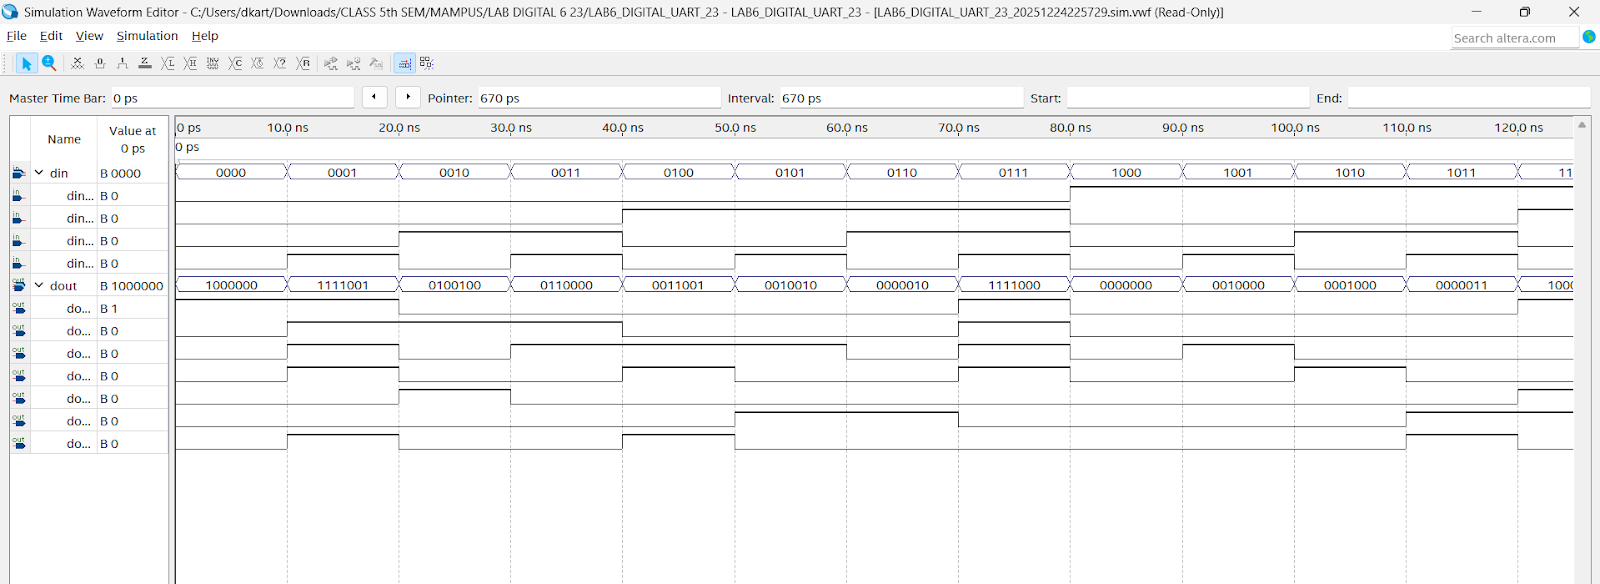
Task: Select the arrow Selection tool
Action: tap(26, 63)
